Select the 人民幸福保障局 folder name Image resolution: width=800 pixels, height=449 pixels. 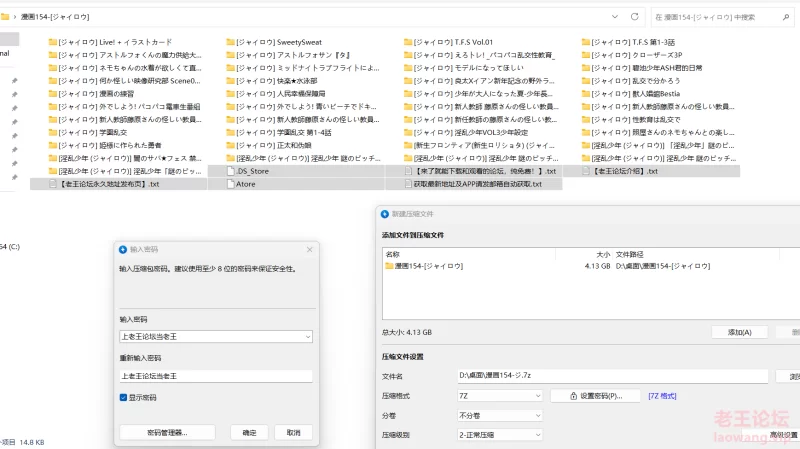(x=281, y=94)
